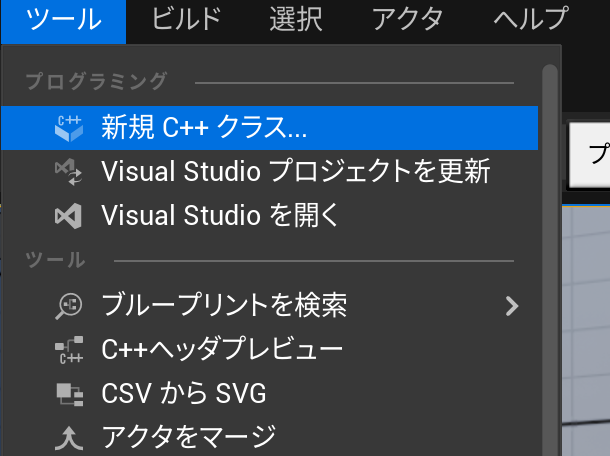Choose Visual Studio プロジェクトを更新

tap(270, 172)
